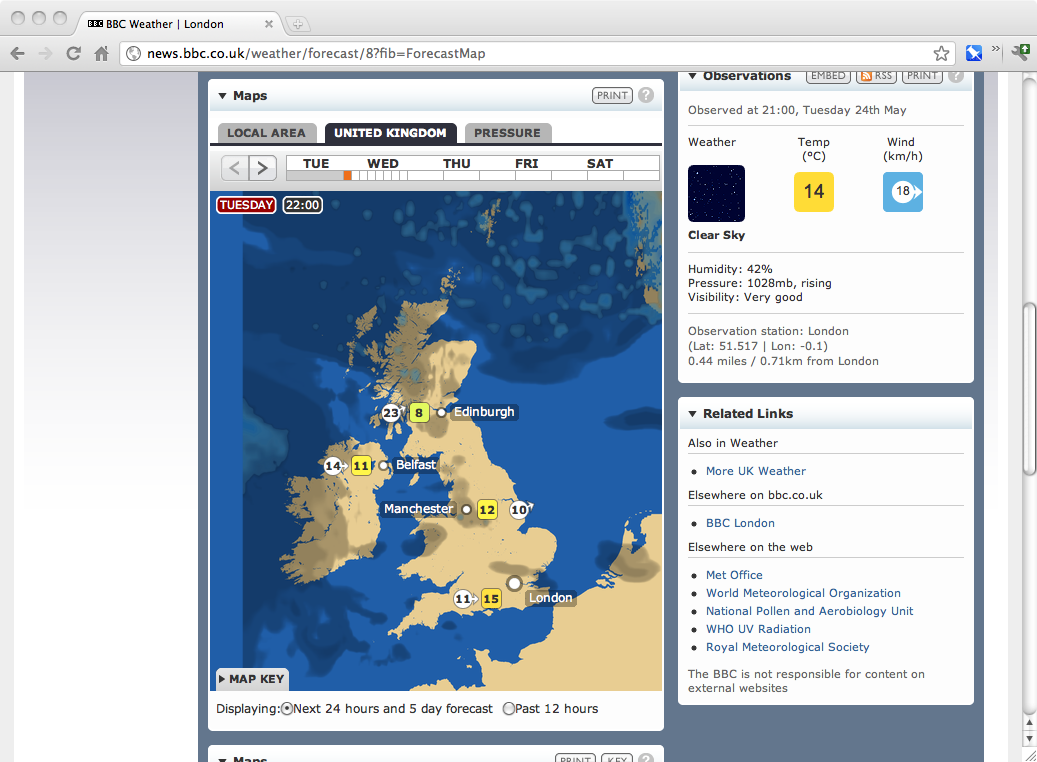Open the browser home page
Image resolution: width=1037 pixels, height=762 pixels.
click(x=101, y=54)
